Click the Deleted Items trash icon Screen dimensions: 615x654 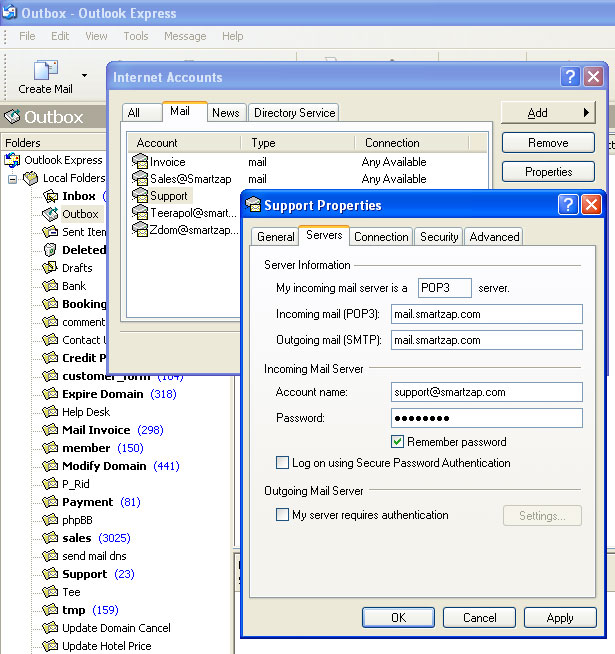[50, 250]
